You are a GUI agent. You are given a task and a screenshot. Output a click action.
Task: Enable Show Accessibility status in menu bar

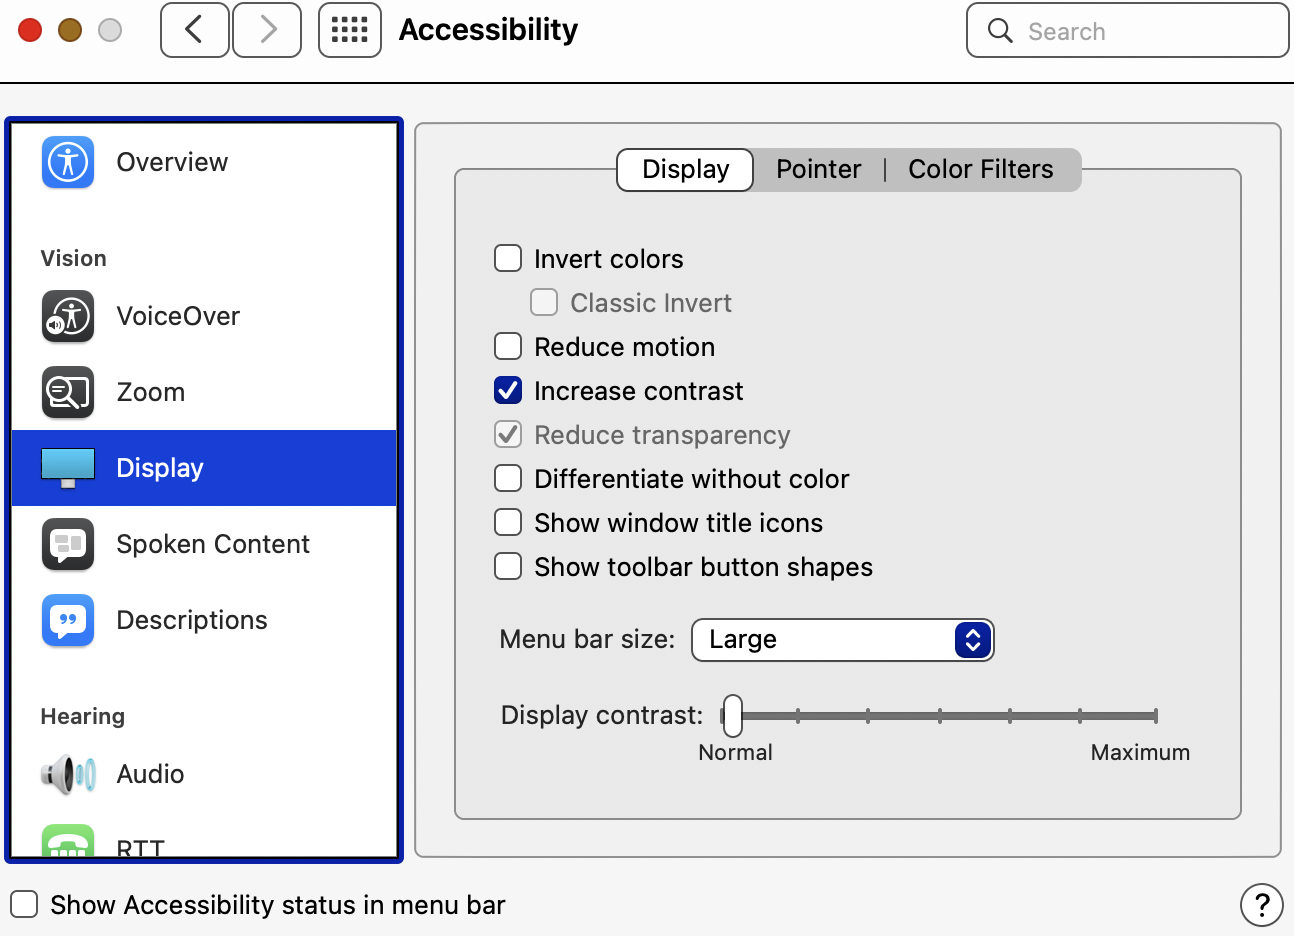[24, 905]
